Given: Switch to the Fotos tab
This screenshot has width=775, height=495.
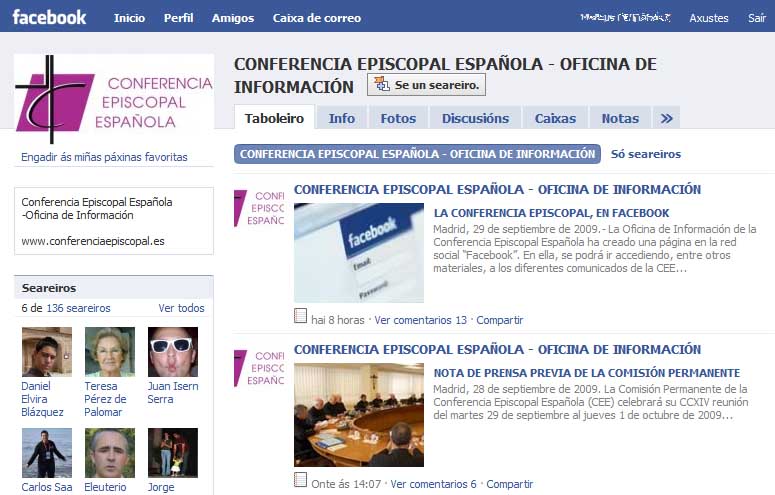Looking at the screenshot, I should click(398, 118).
